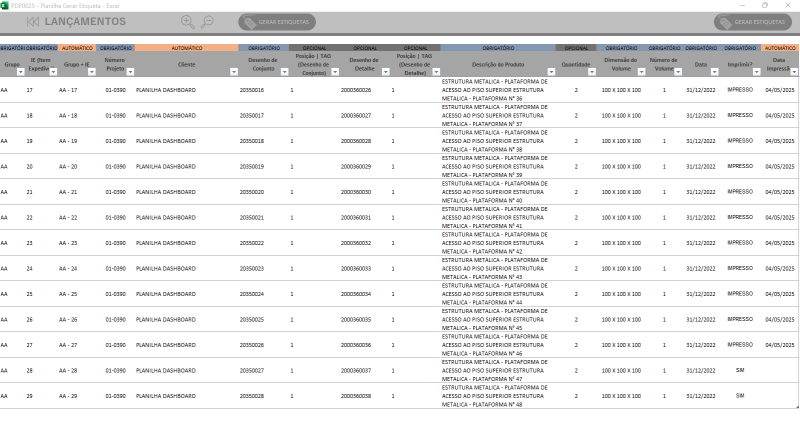Image resolution: width=800 pixels, height=424 pixels.
Task: Open the Descrição do Produto filter dropdown
Action: [551, 70]
